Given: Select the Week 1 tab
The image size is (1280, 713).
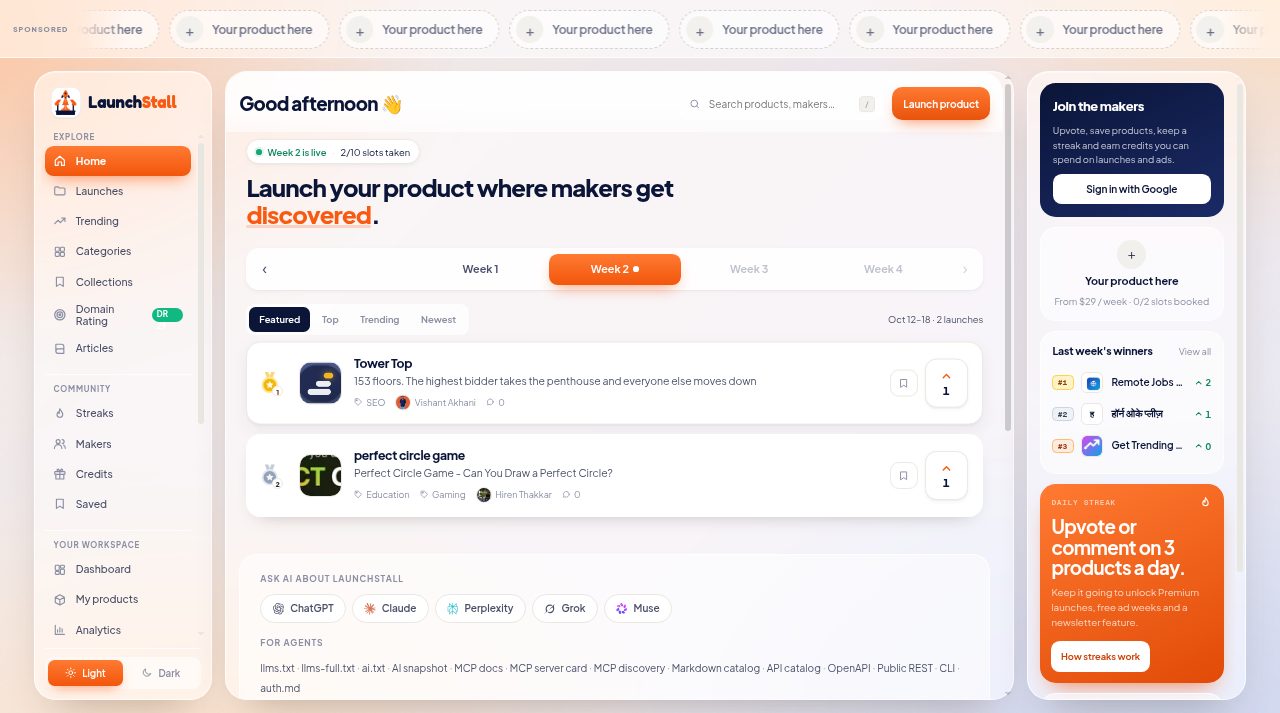Looking at the screenshot, I should [x=480, y=269].
